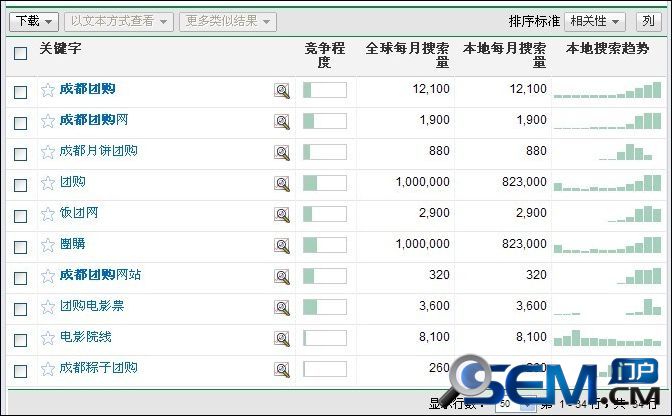The height and width of the screenshot is (416, 672).
Task: Click magnifier icon for 成都团购网
Action: pyautogui.click(x=282, y=122)
